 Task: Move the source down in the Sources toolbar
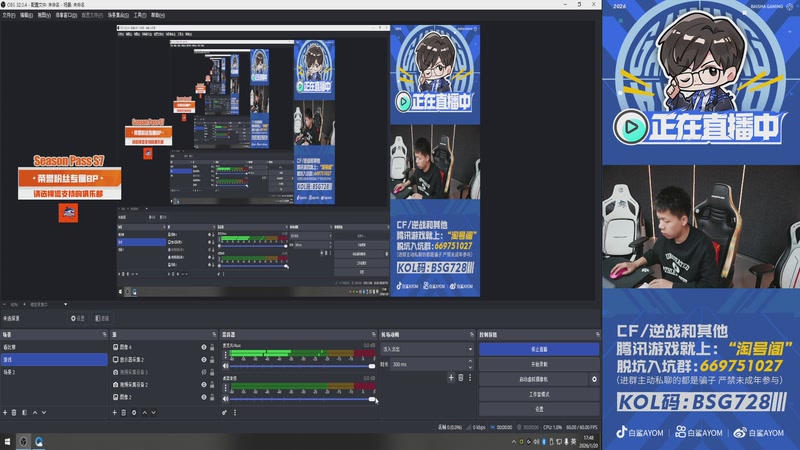(154, 412)
